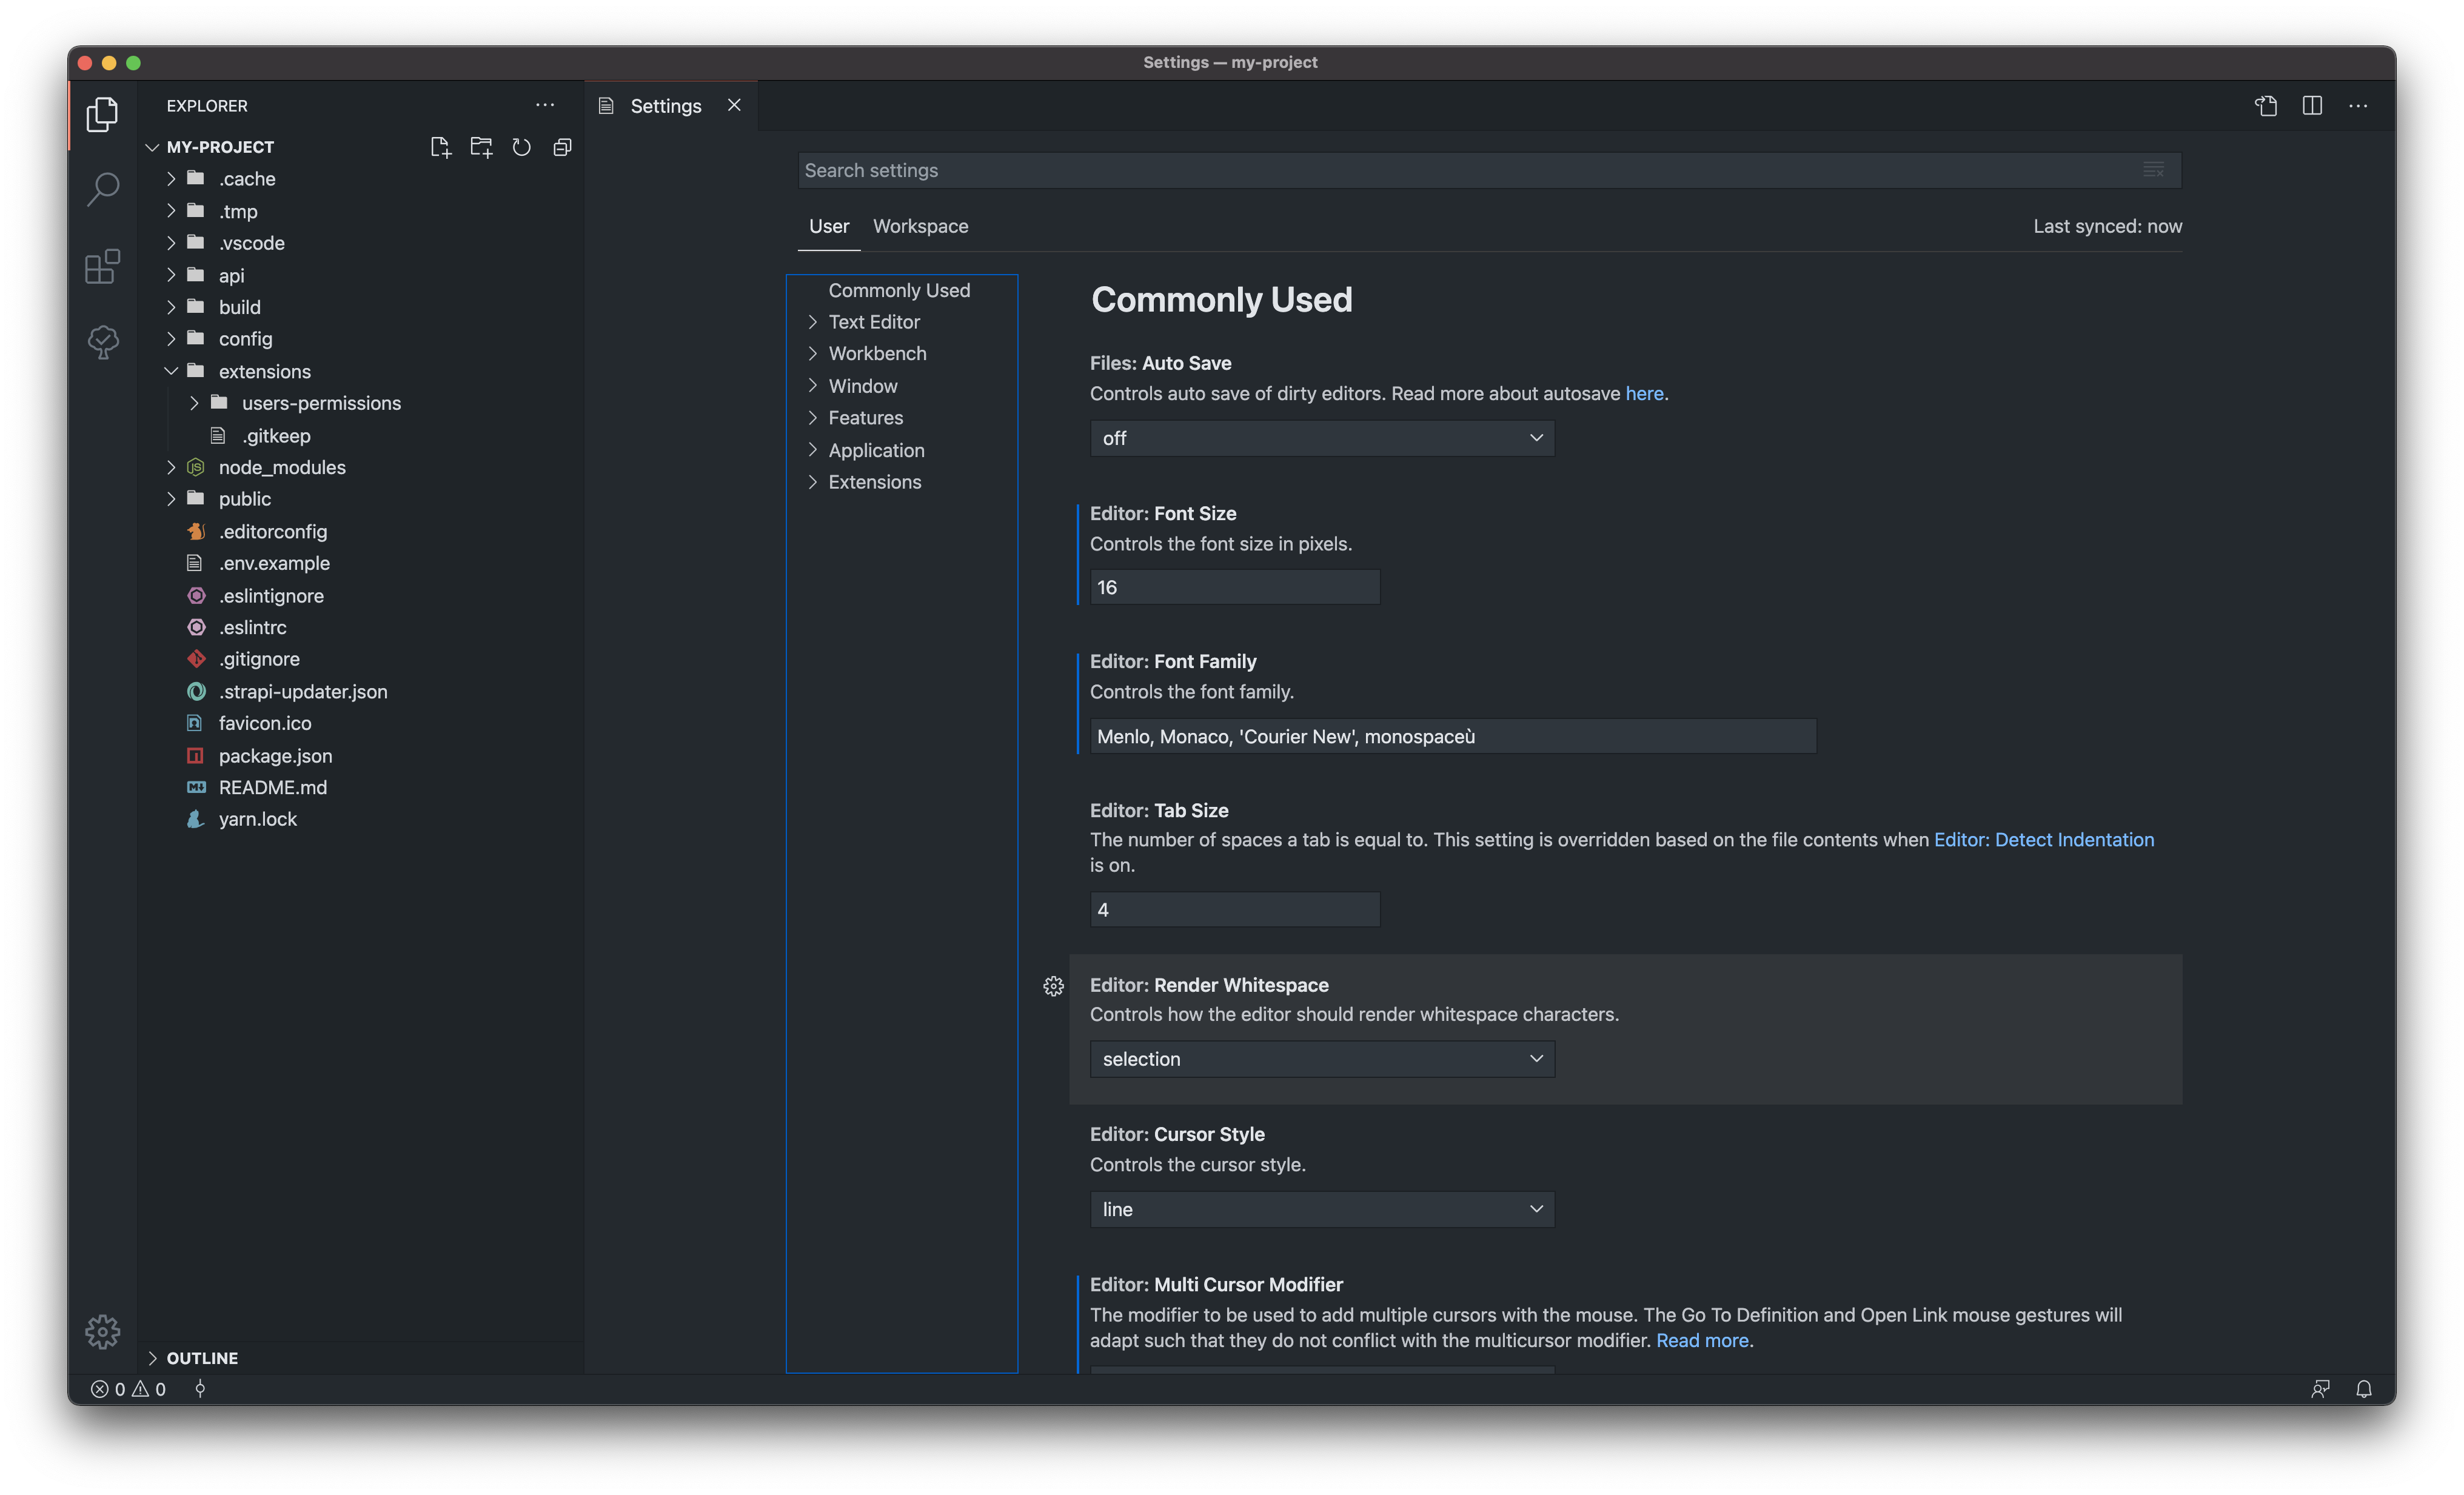
Task: Collapse all folders in Explorer
Action: pyautogui.click(x=562, y=147)
